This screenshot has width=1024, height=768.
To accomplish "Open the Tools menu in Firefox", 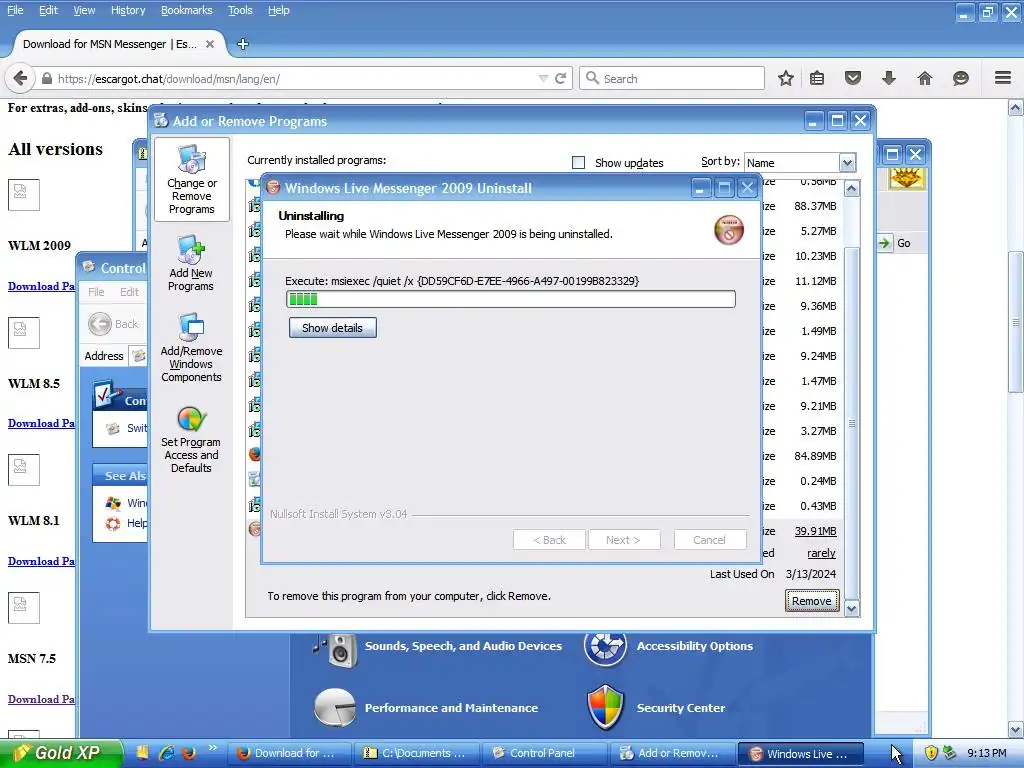I will (x=240, y=10).
